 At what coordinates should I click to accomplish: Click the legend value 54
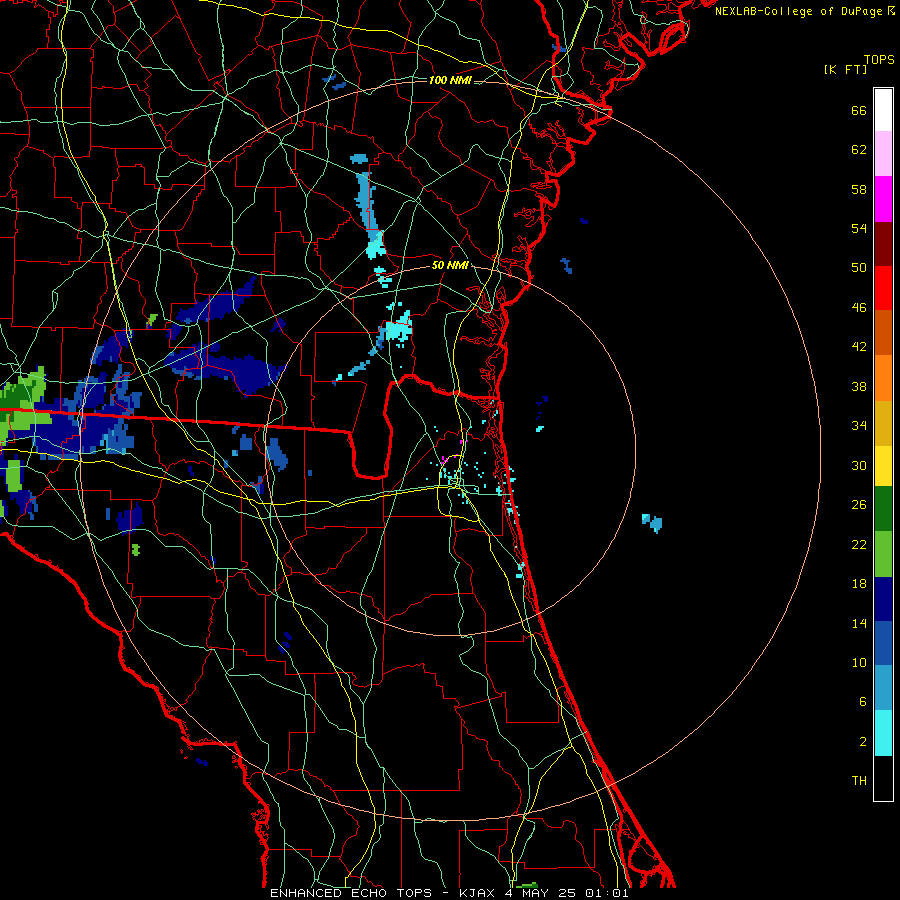pos(859,228)
